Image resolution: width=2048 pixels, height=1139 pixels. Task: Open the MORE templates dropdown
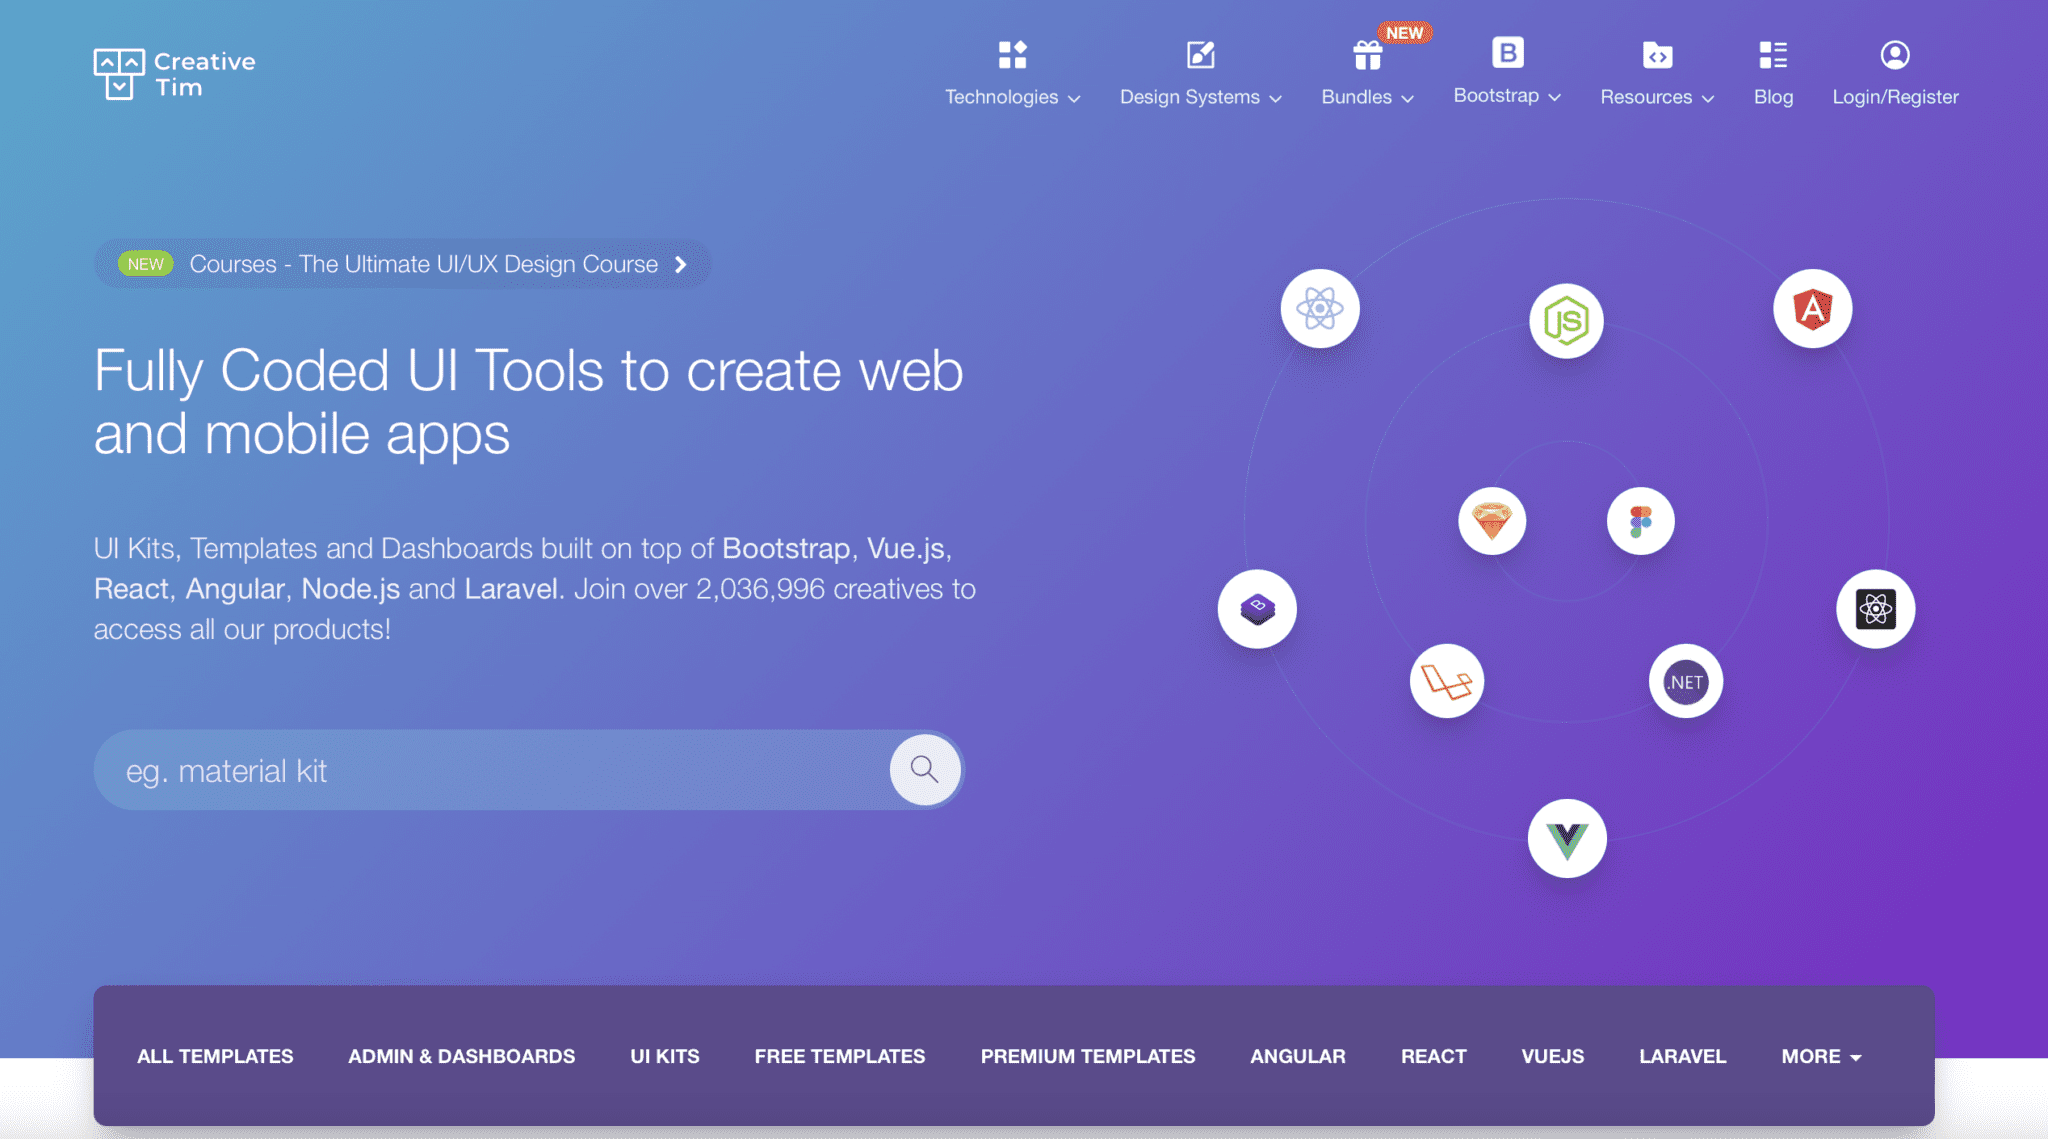[x=1821, y=1056]
